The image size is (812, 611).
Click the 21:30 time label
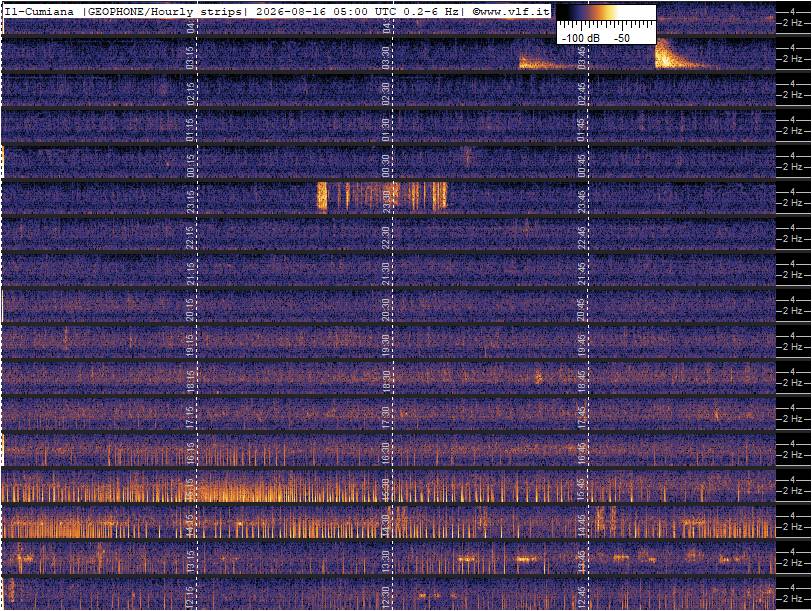[386, 273]
